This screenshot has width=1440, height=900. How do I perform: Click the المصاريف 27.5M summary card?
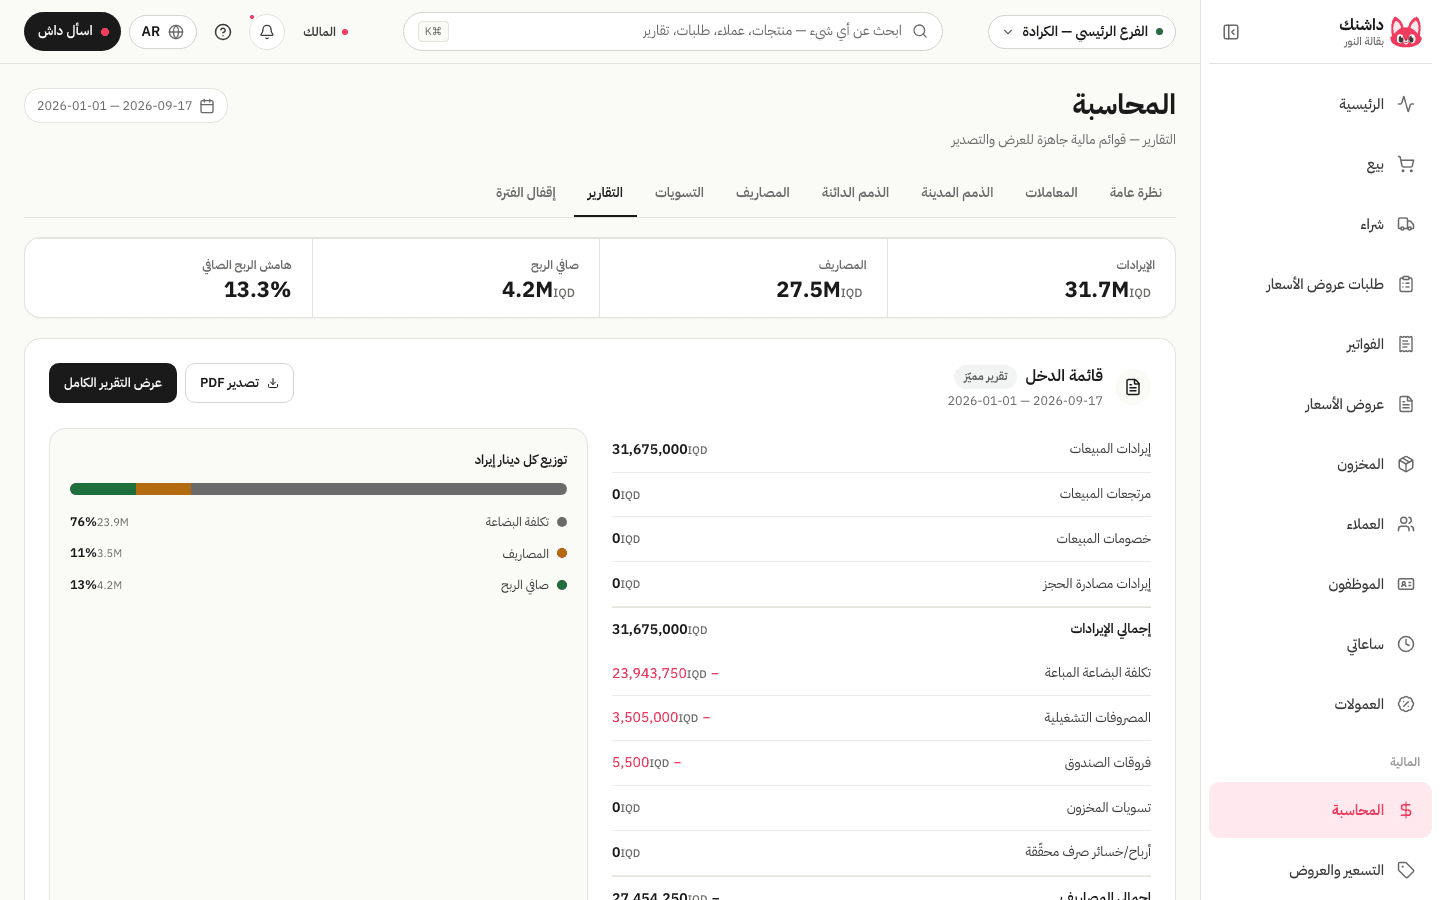pos(743,278)
